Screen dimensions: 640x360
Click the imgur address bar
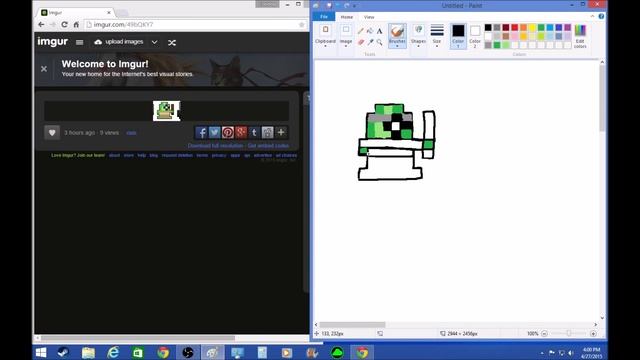click(x=195, y=25)
